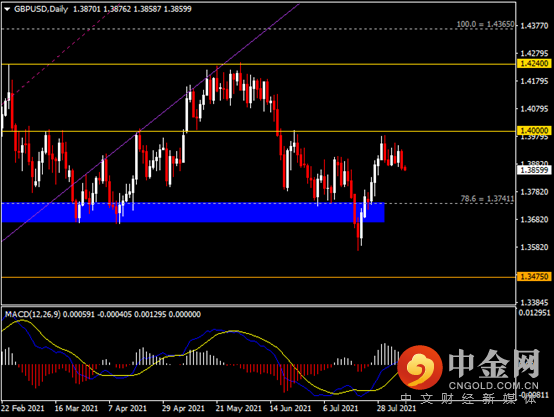Click the 14 Jun 2021 date marker
The height and width of the screenshot is (417, 554).
tap(290, 408)
